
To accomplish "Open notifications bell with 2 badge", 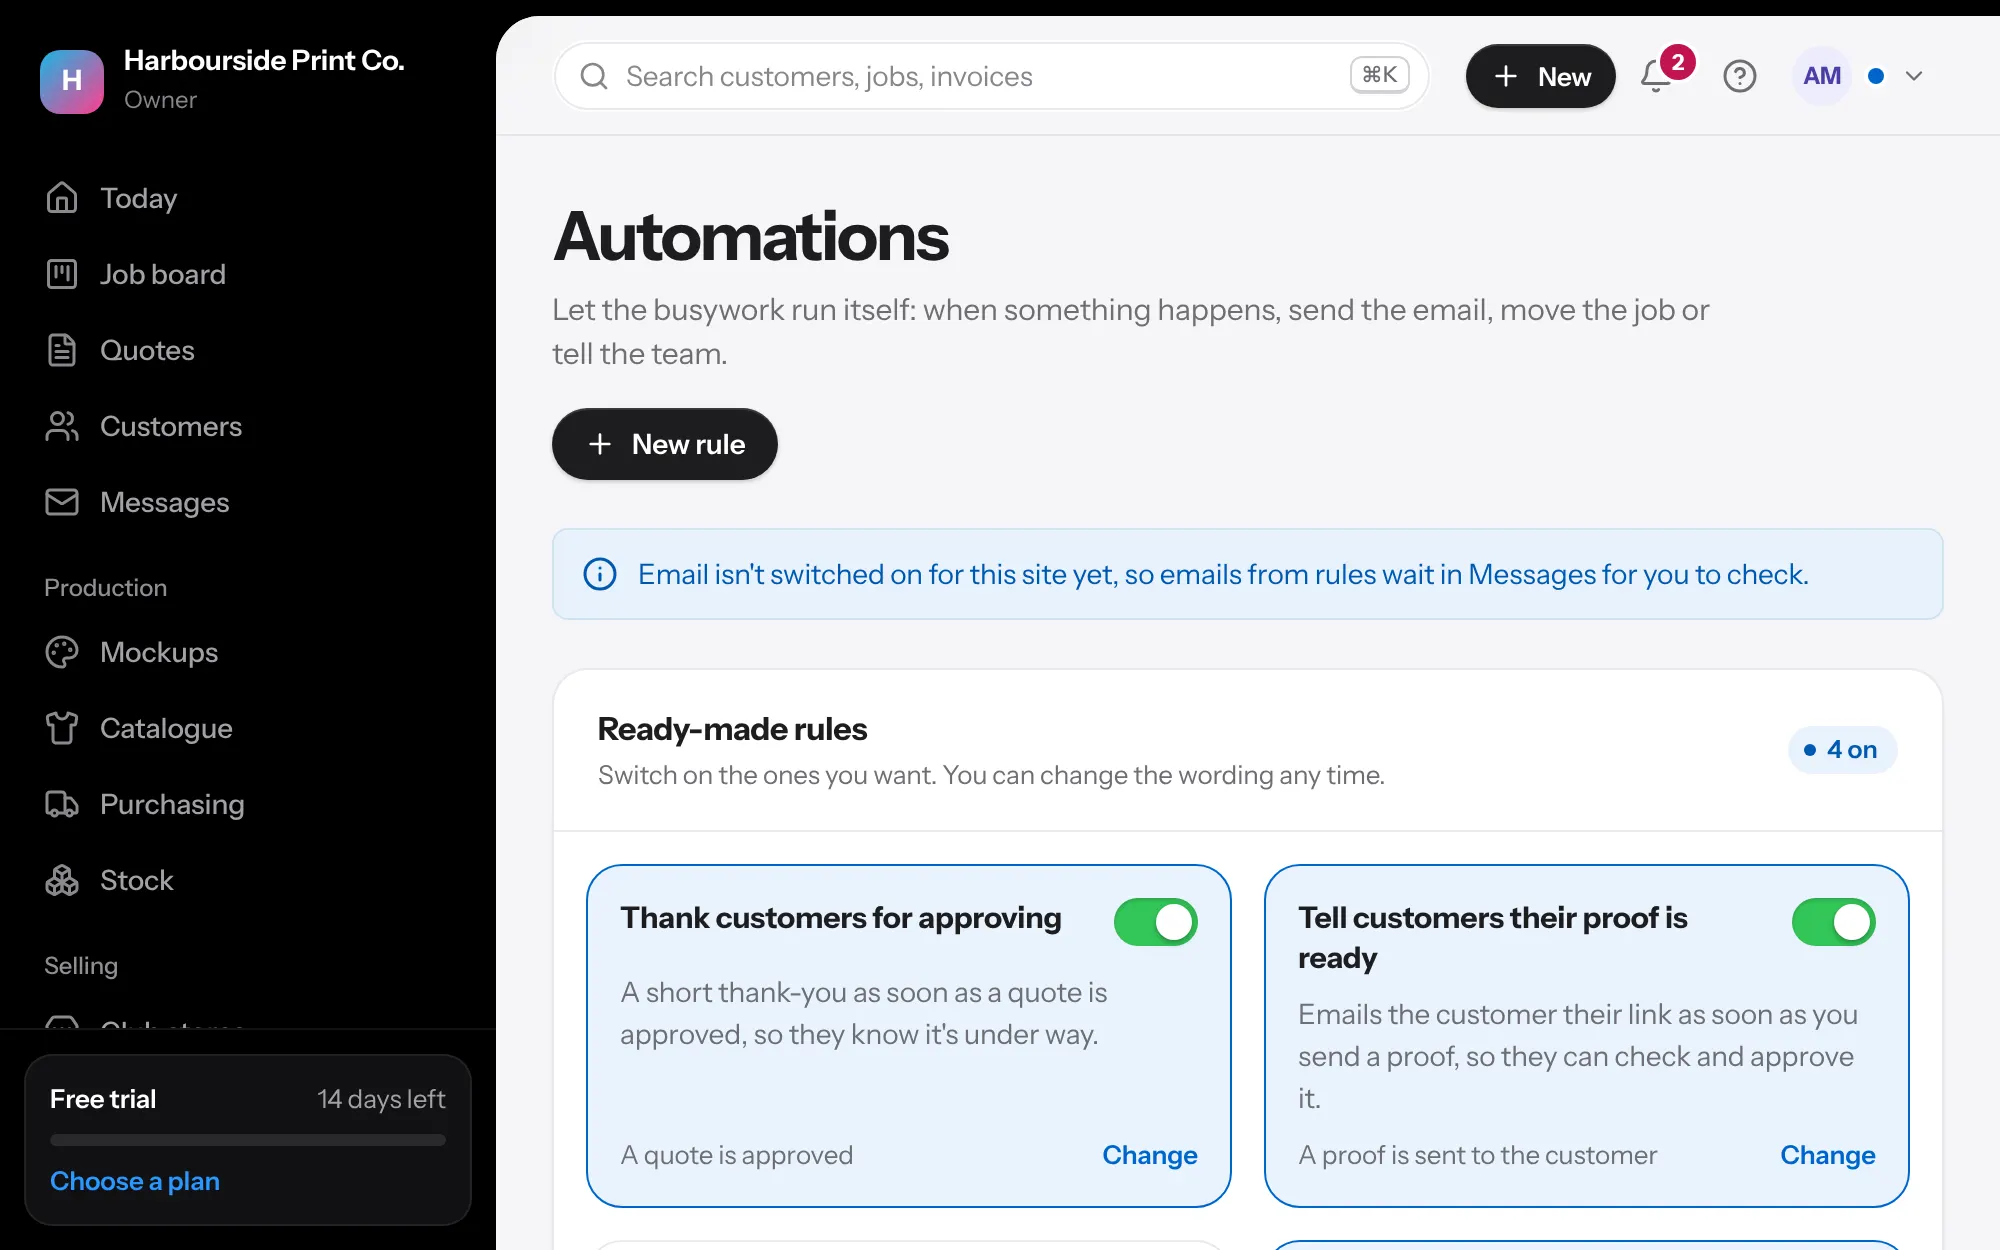I will pos(1657,76).
